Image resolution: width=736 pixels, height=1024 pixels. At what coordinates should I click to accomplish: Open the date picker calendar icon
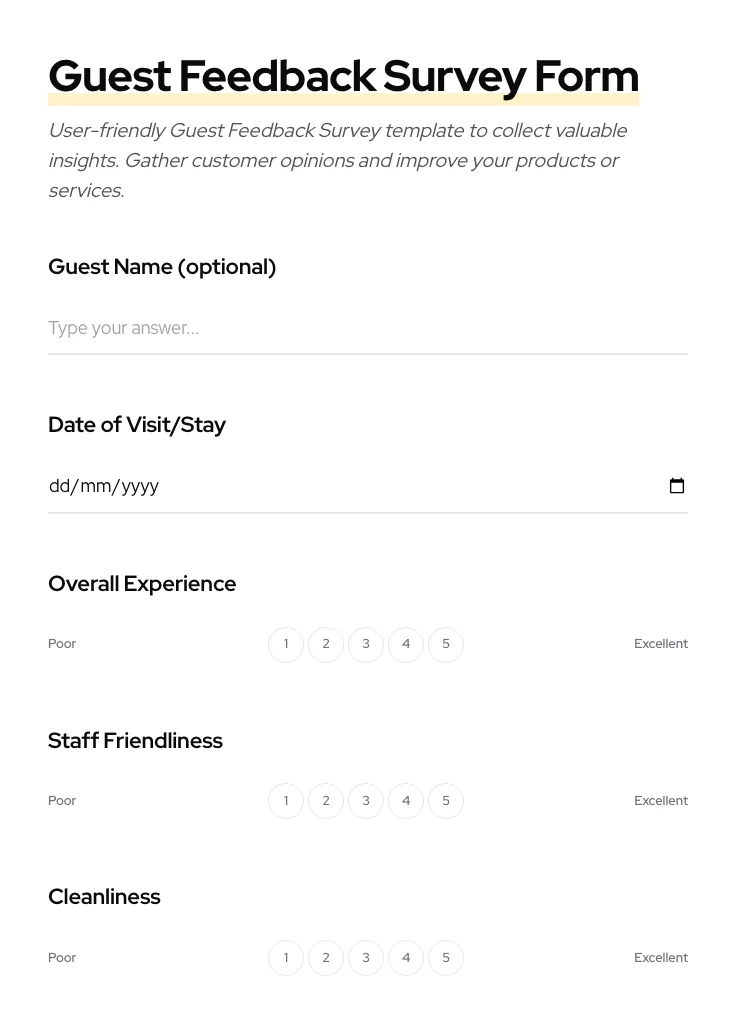click(677, 486)
